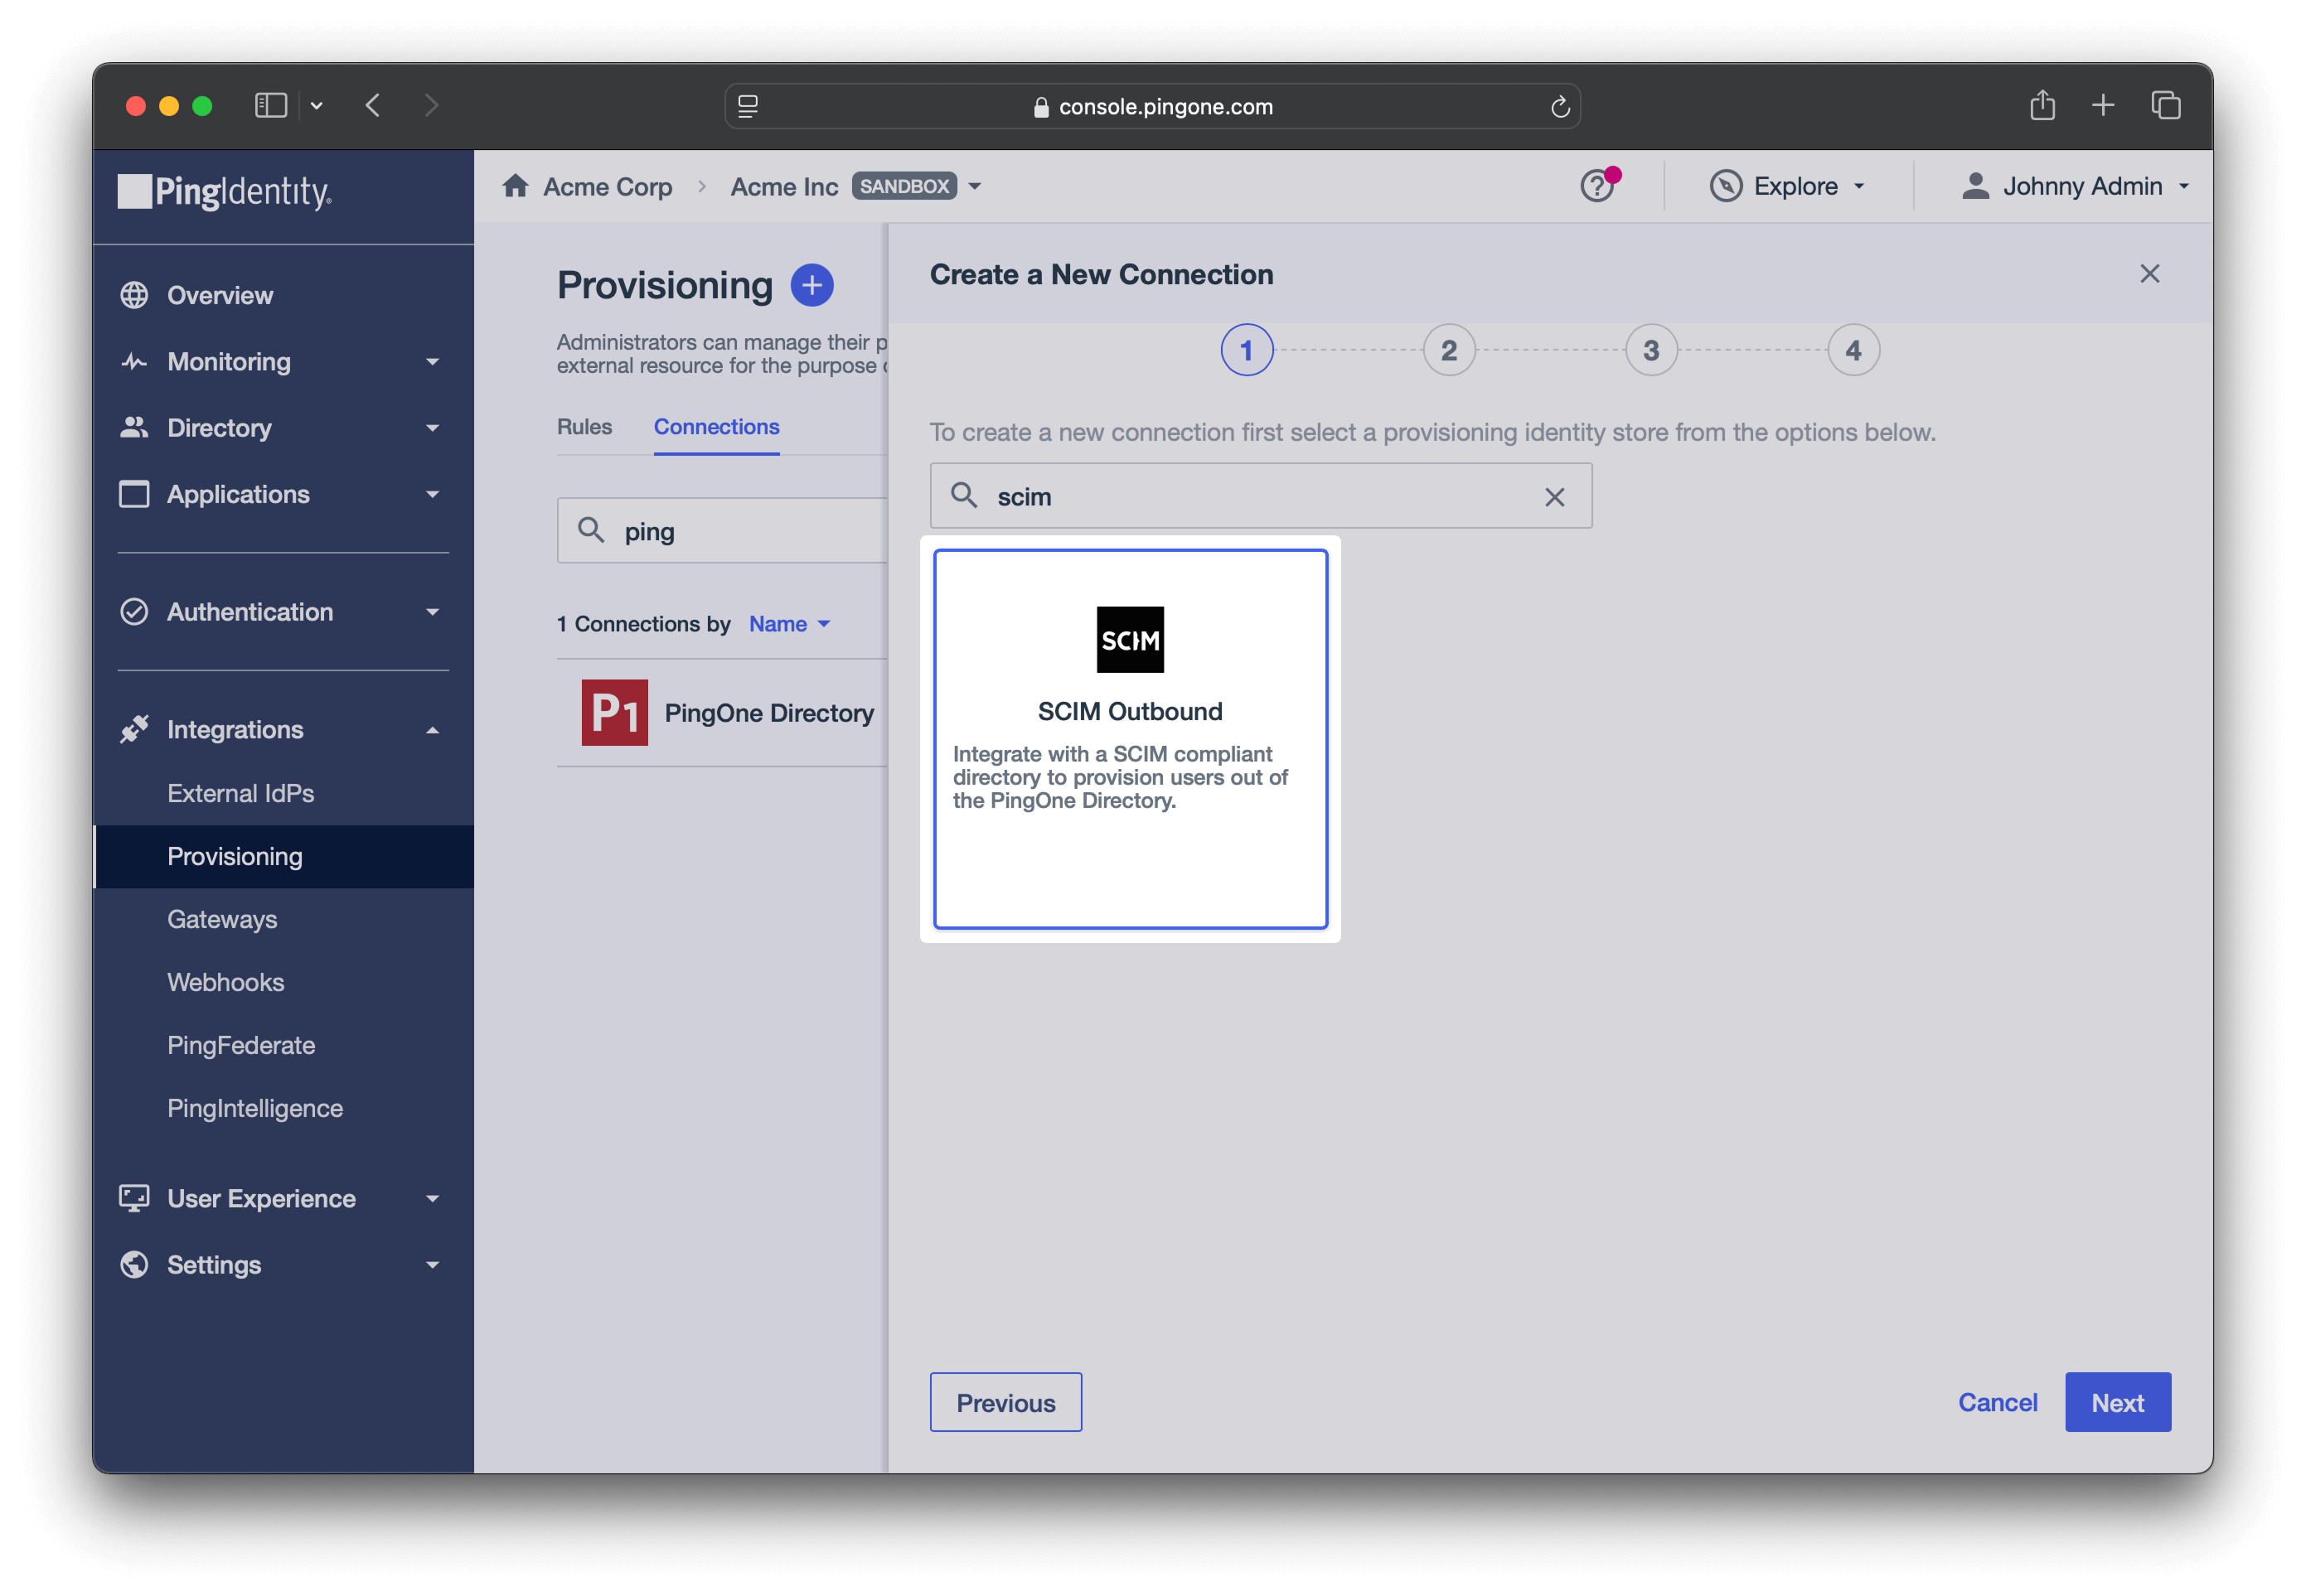The width and height of the screenshot is (2306, 1596).
Task: Click the Previous button
Action: tap(1005, 1402)
